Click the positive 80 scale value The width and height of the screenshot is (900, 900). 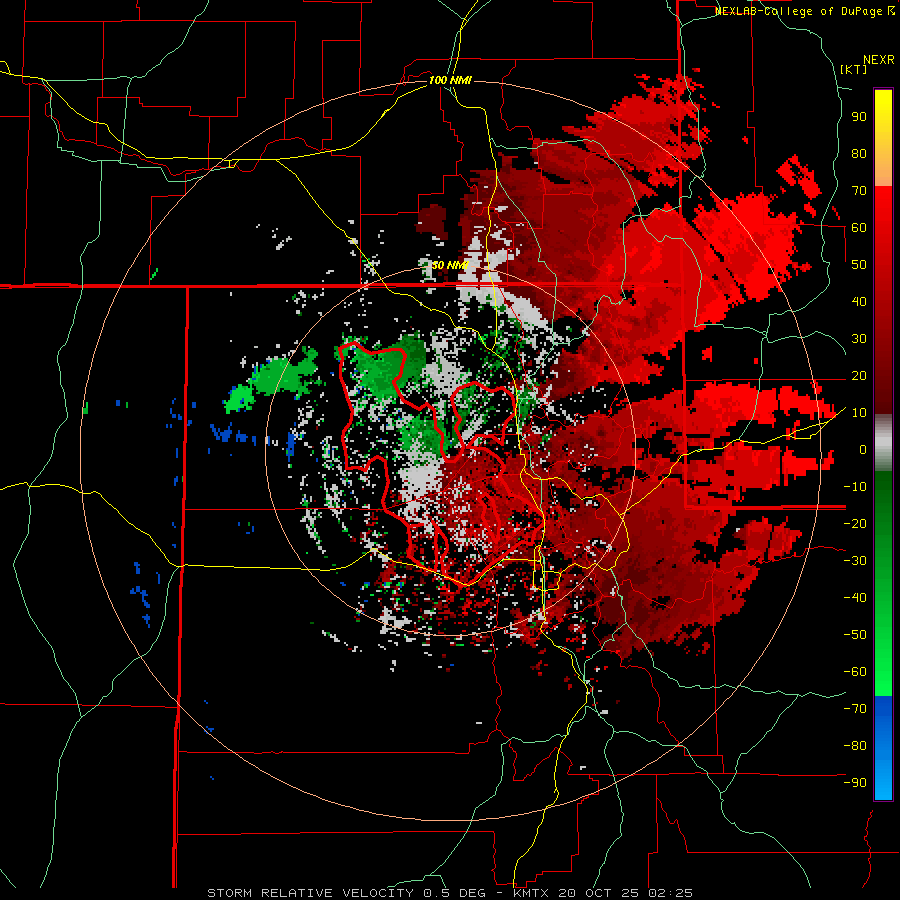coord(859,153)
